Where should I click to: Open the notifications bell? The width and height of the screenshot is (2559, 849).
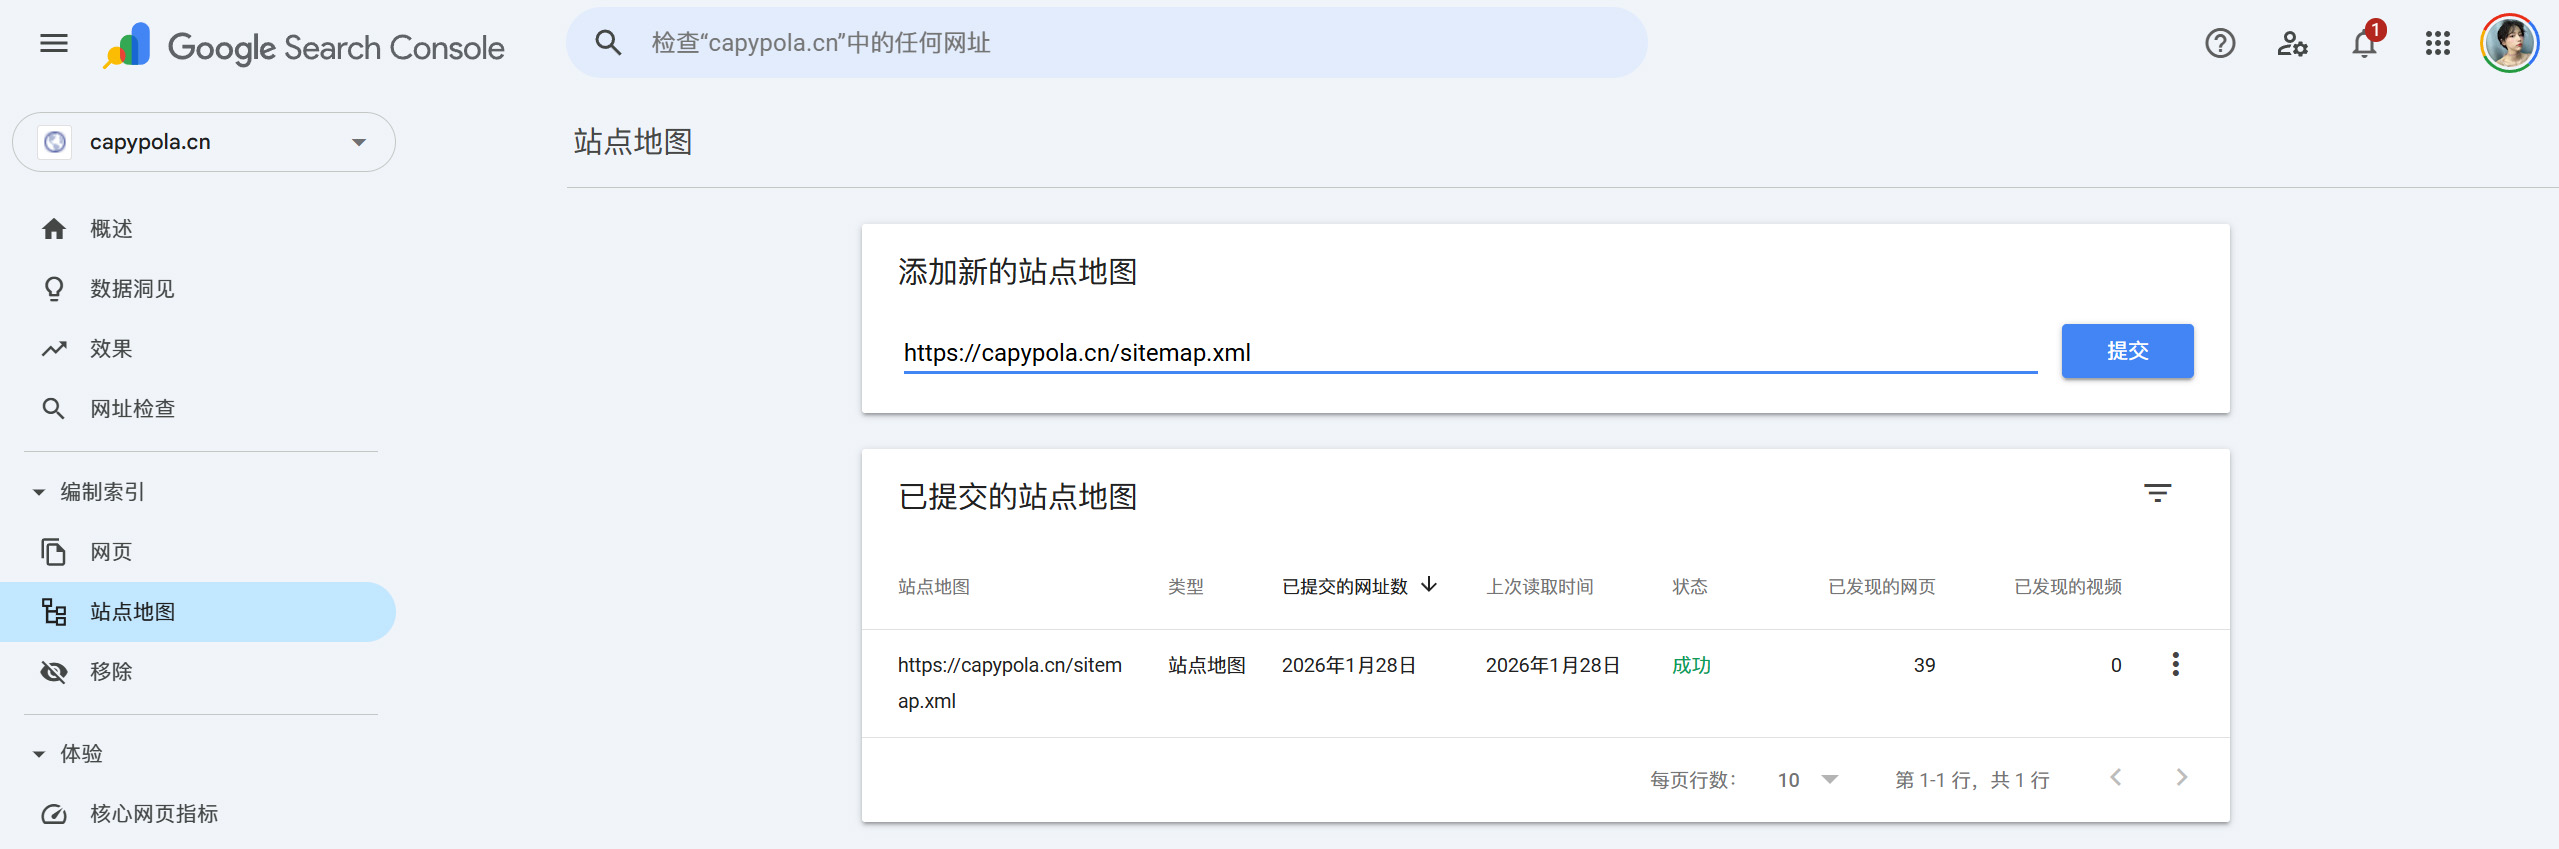coord(2364,44)
